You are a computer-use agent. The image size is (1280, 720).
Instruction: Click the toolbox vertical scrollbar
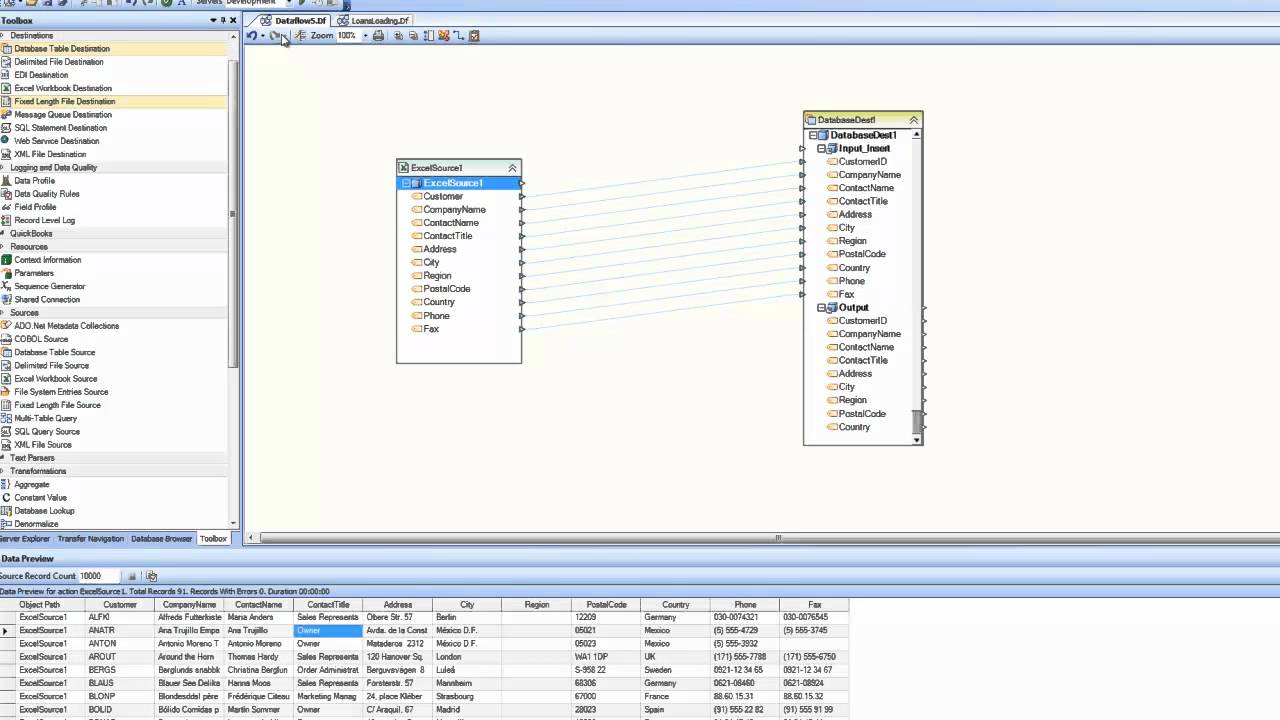(234, 214)
